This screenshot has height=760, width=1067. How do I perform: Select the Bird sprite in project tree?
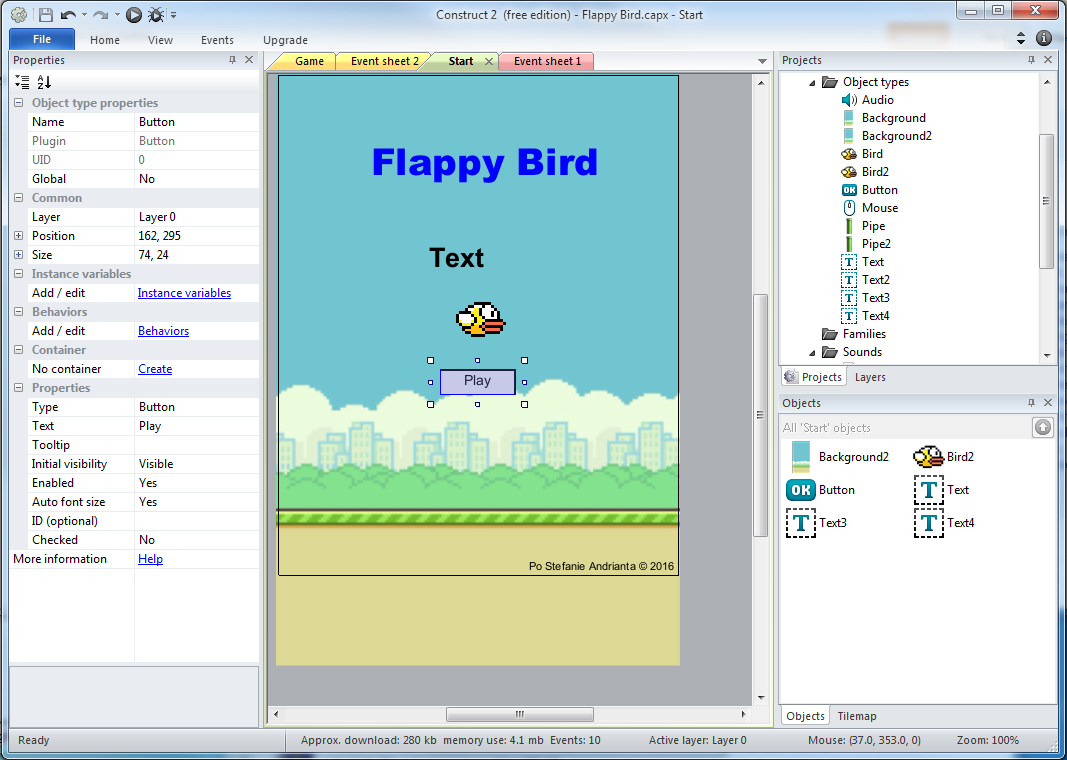point(872,154)
